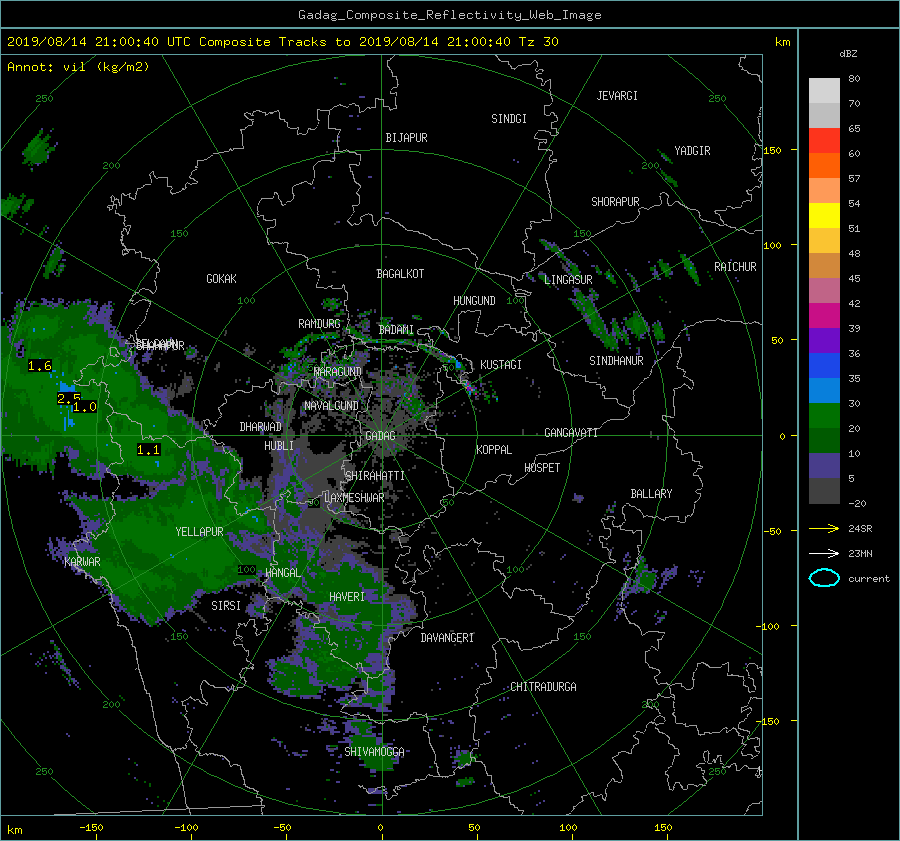Click the BALLARY city label
The width and height of the screenshot is (900, 841).
651,494
